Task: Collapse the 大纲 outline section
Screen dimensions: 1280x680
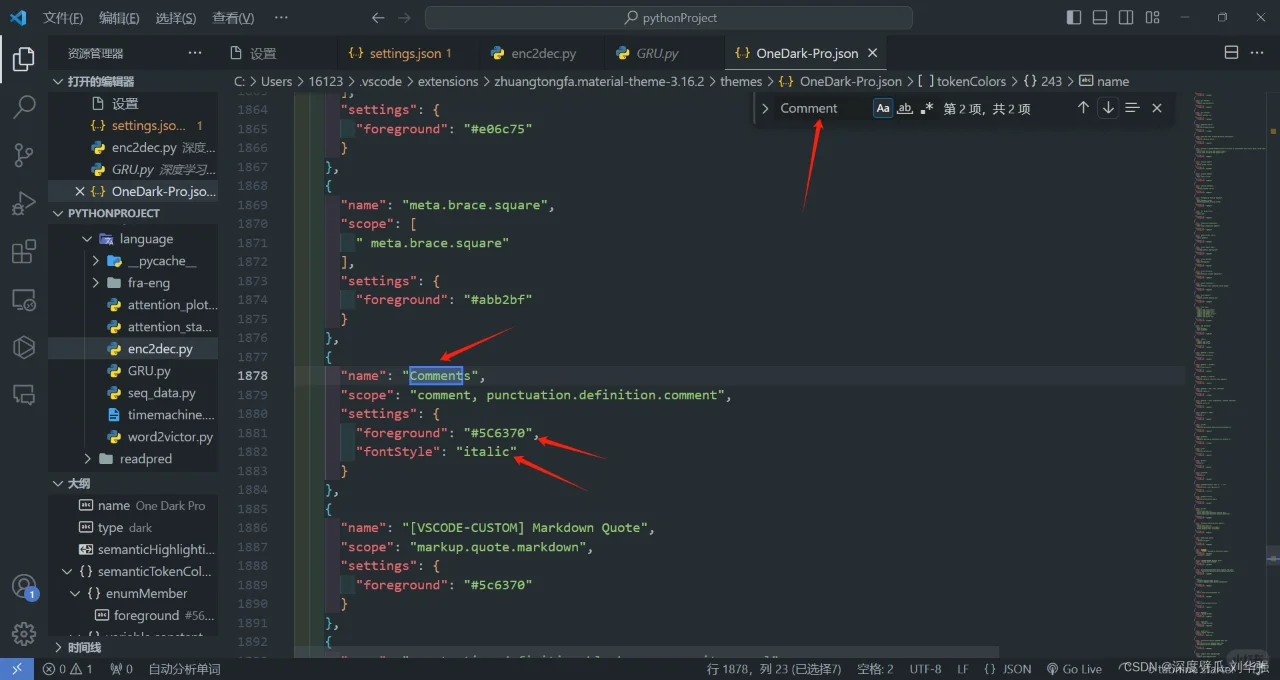Action: pyautogui.click(x=57, y=483)
